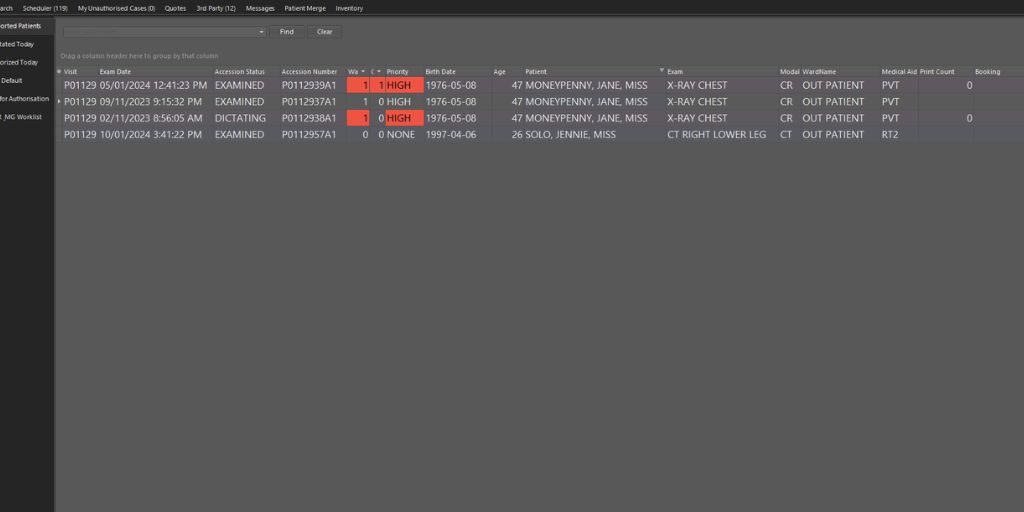Image resolution: width=1024 pixels, height=512 pixels.
Task: Open the search combo box dropdown arrow
Action: [x=261, y=32]
